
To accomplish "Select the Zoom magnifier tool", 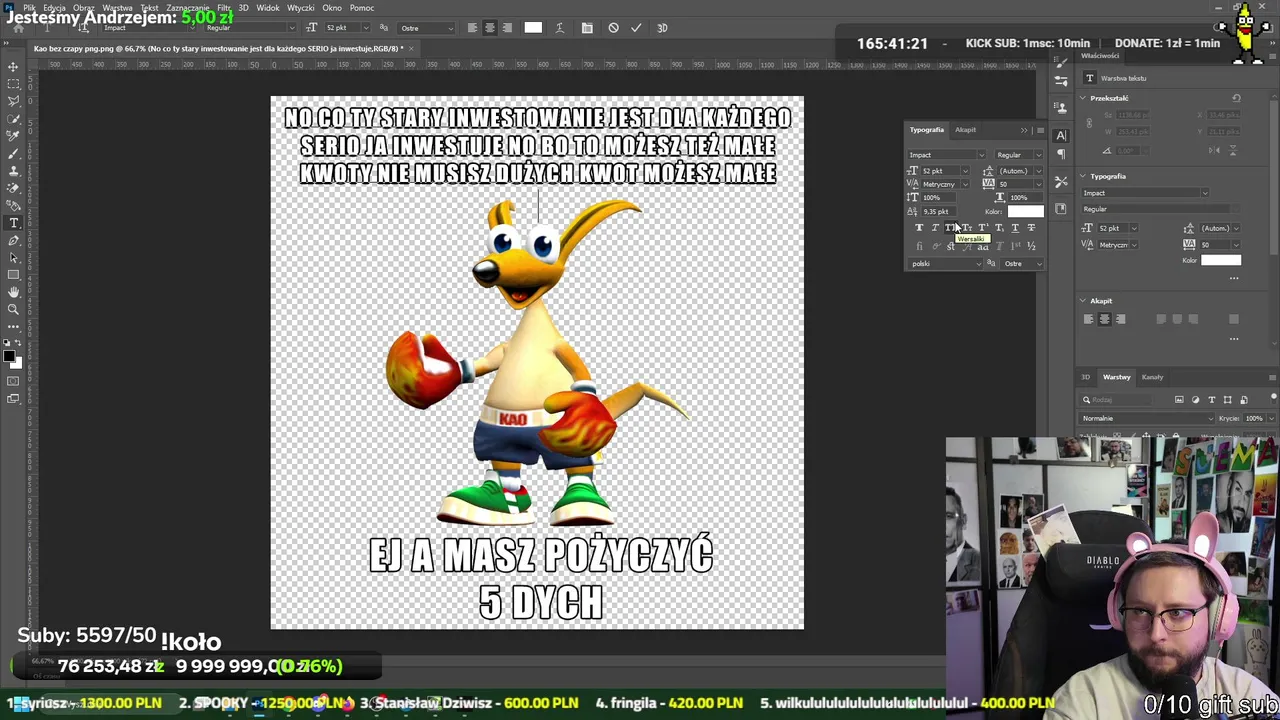I will click(13, 309).
